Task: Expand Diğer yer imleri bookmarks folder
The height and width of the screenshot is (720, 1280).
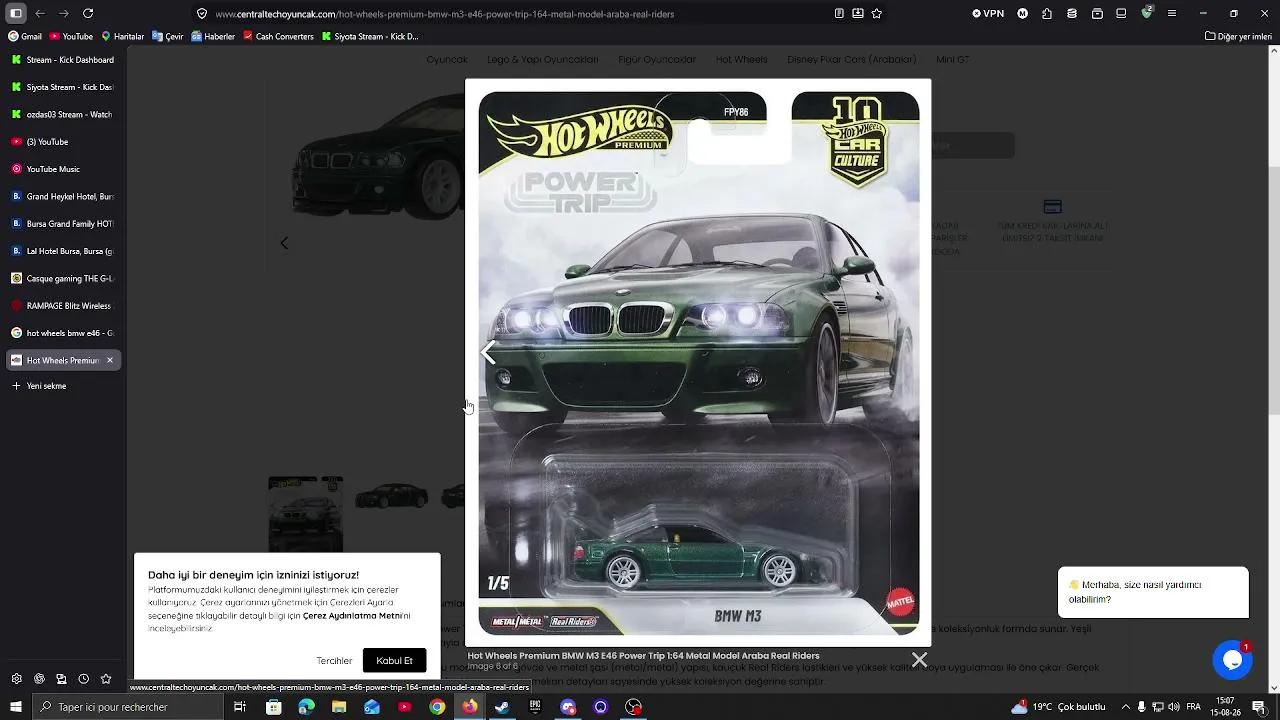Action: tap(1238, 37)
